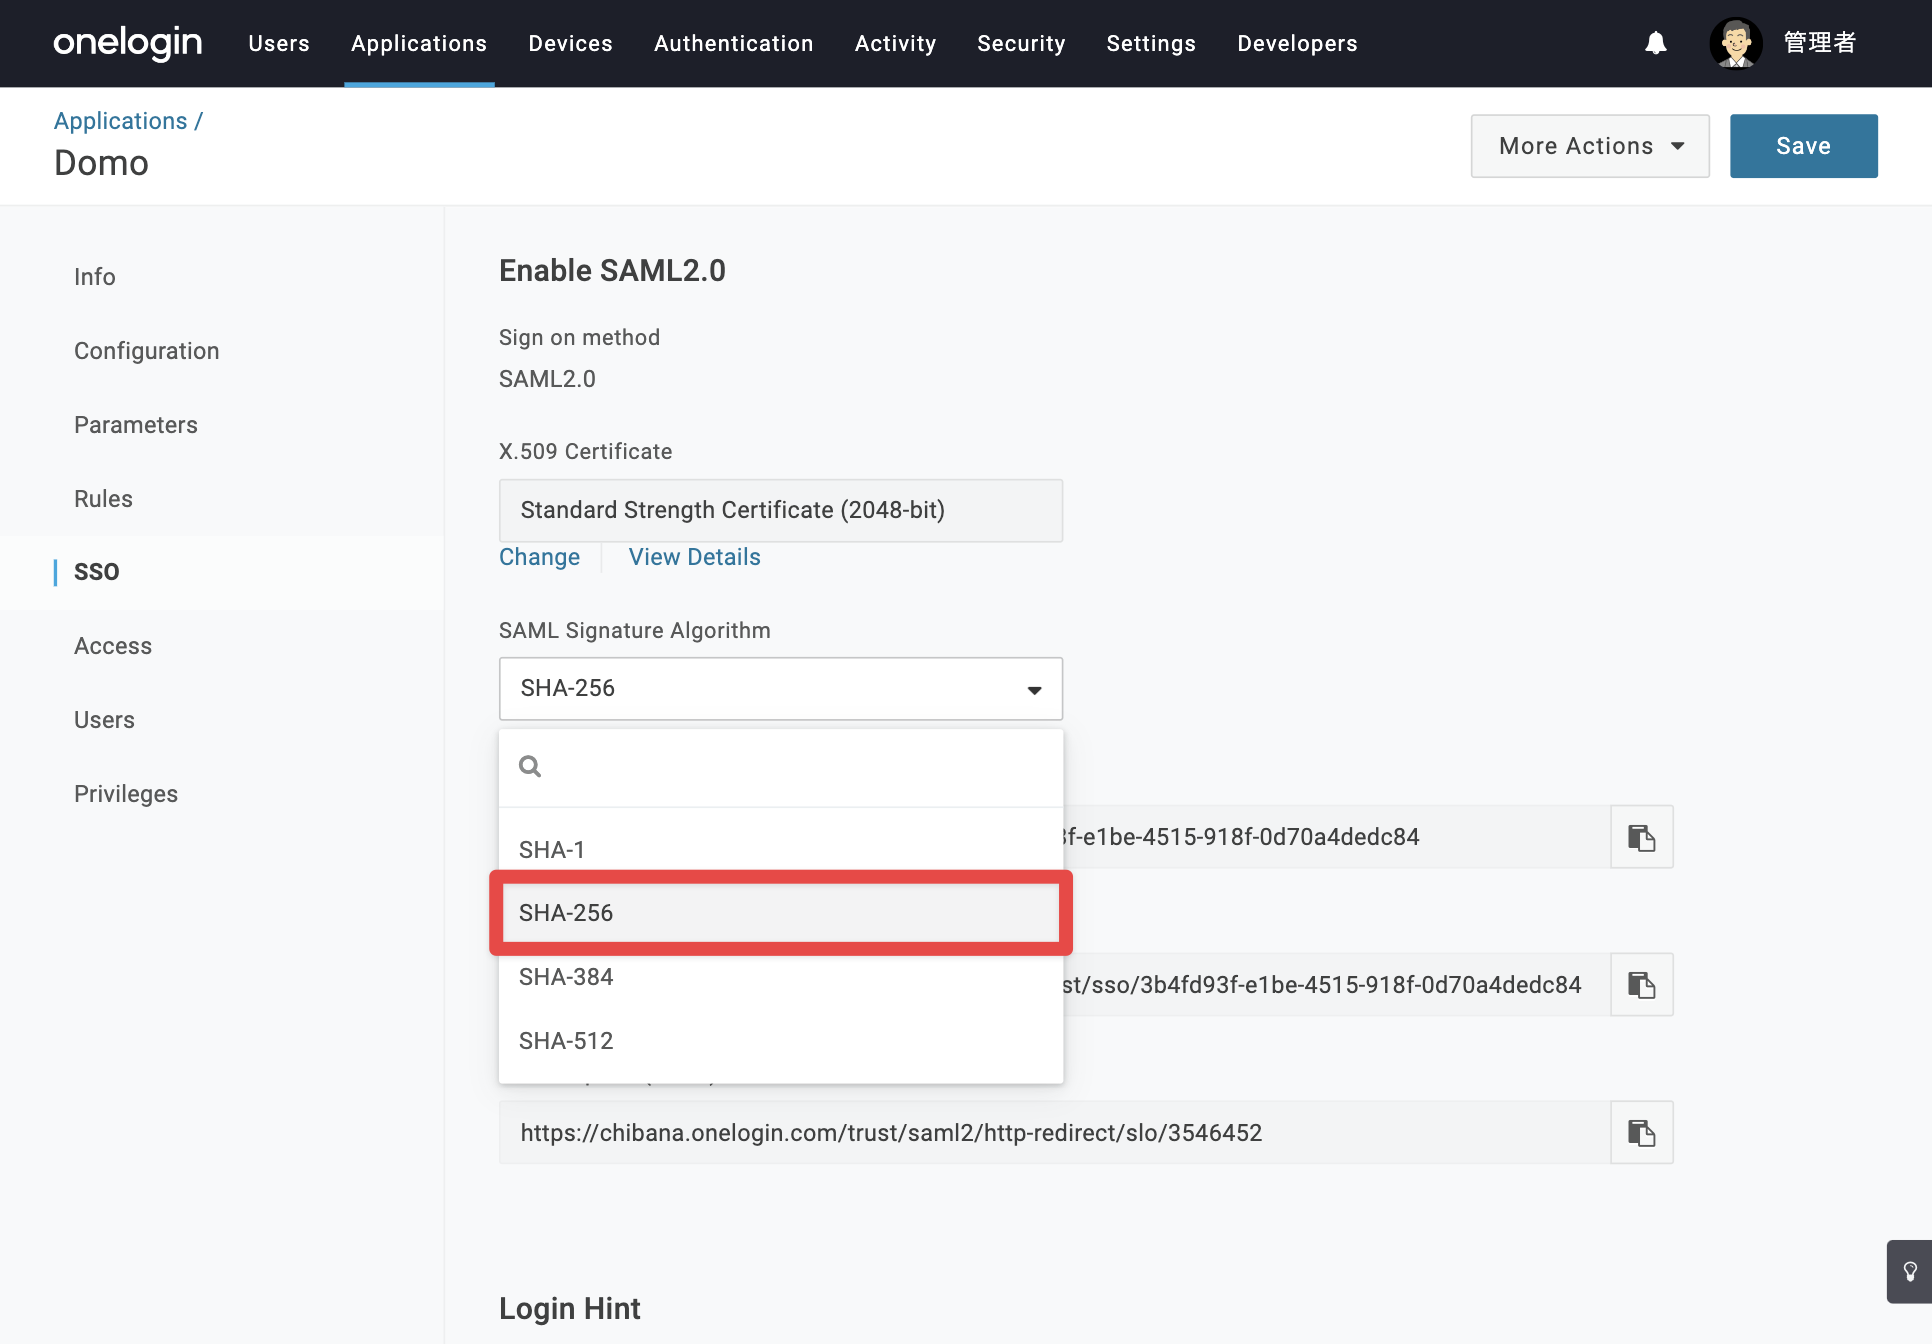The height and width of the screenshot is (1344, 1932).
Task: Open the Developers top menu
Action: pyautogui.click(x=1297, y=43)
